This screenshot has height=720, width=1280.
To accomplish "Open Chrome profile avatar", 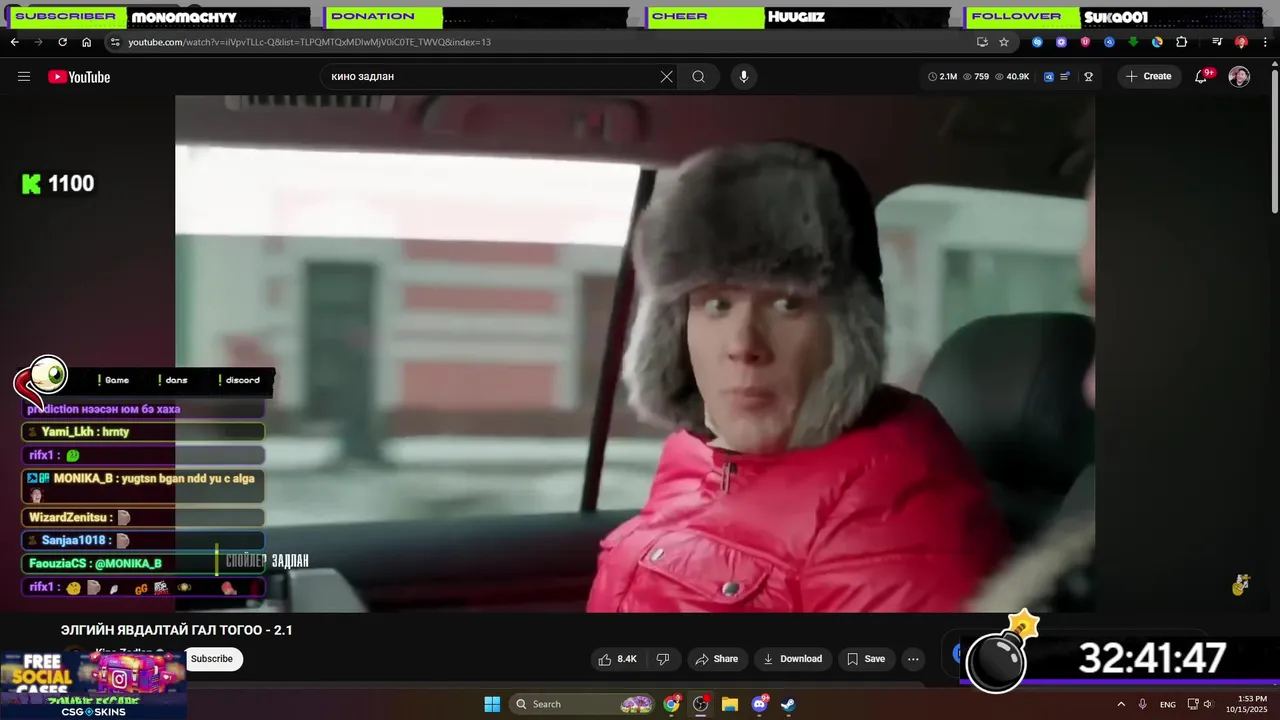I will (1241, 42).
